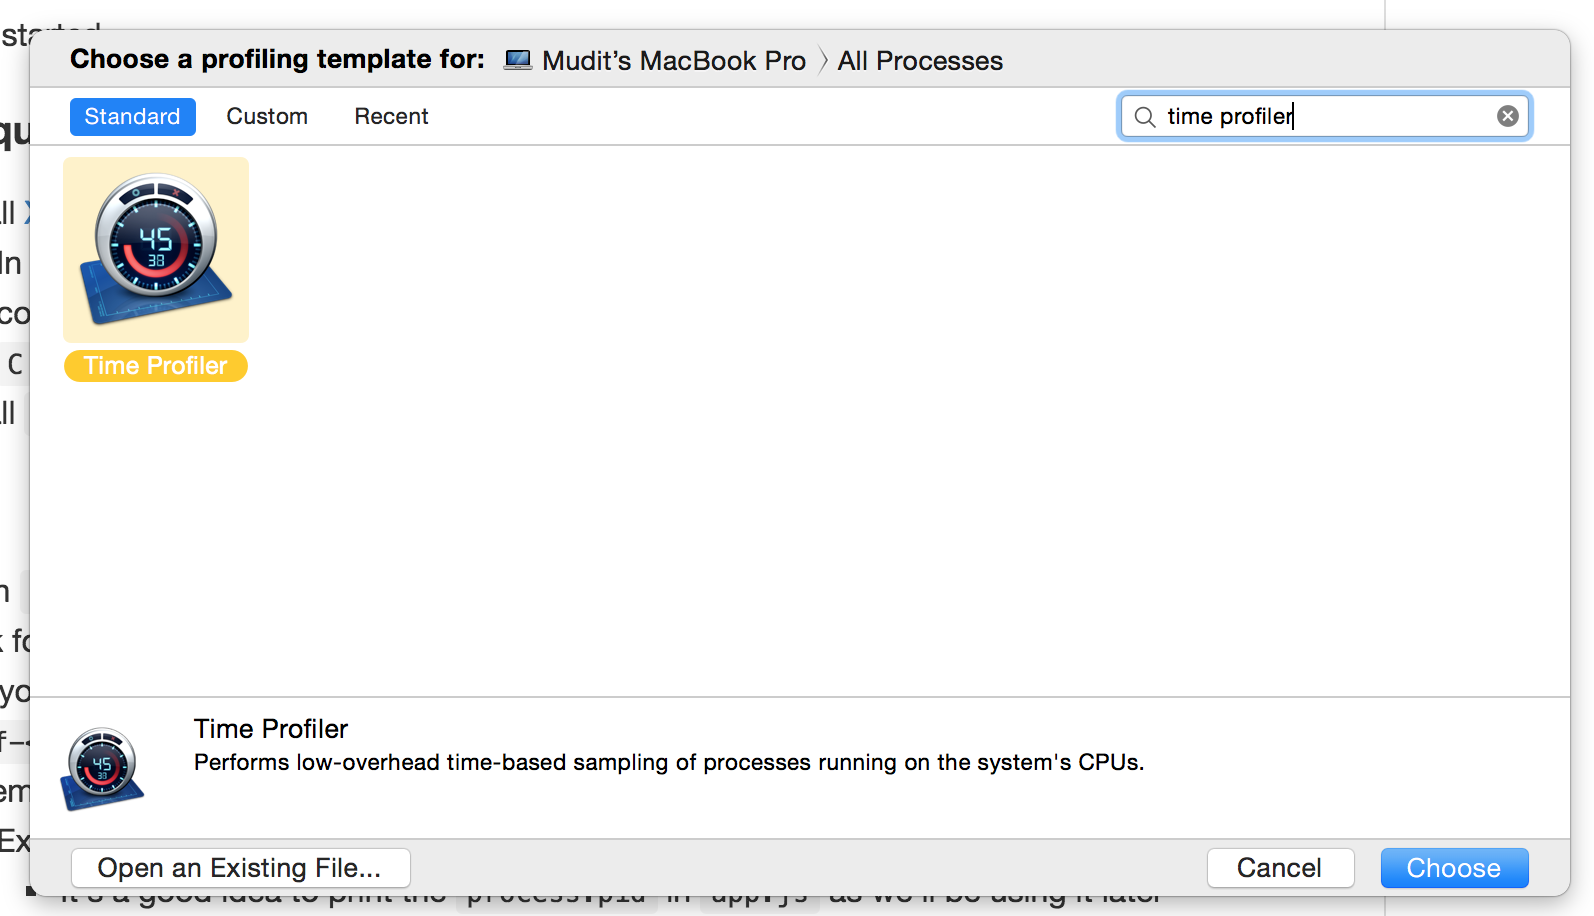Click Open an Existing File button
Image resolution: width=1594 pixels, height=916 pixels.
[240, 868]
